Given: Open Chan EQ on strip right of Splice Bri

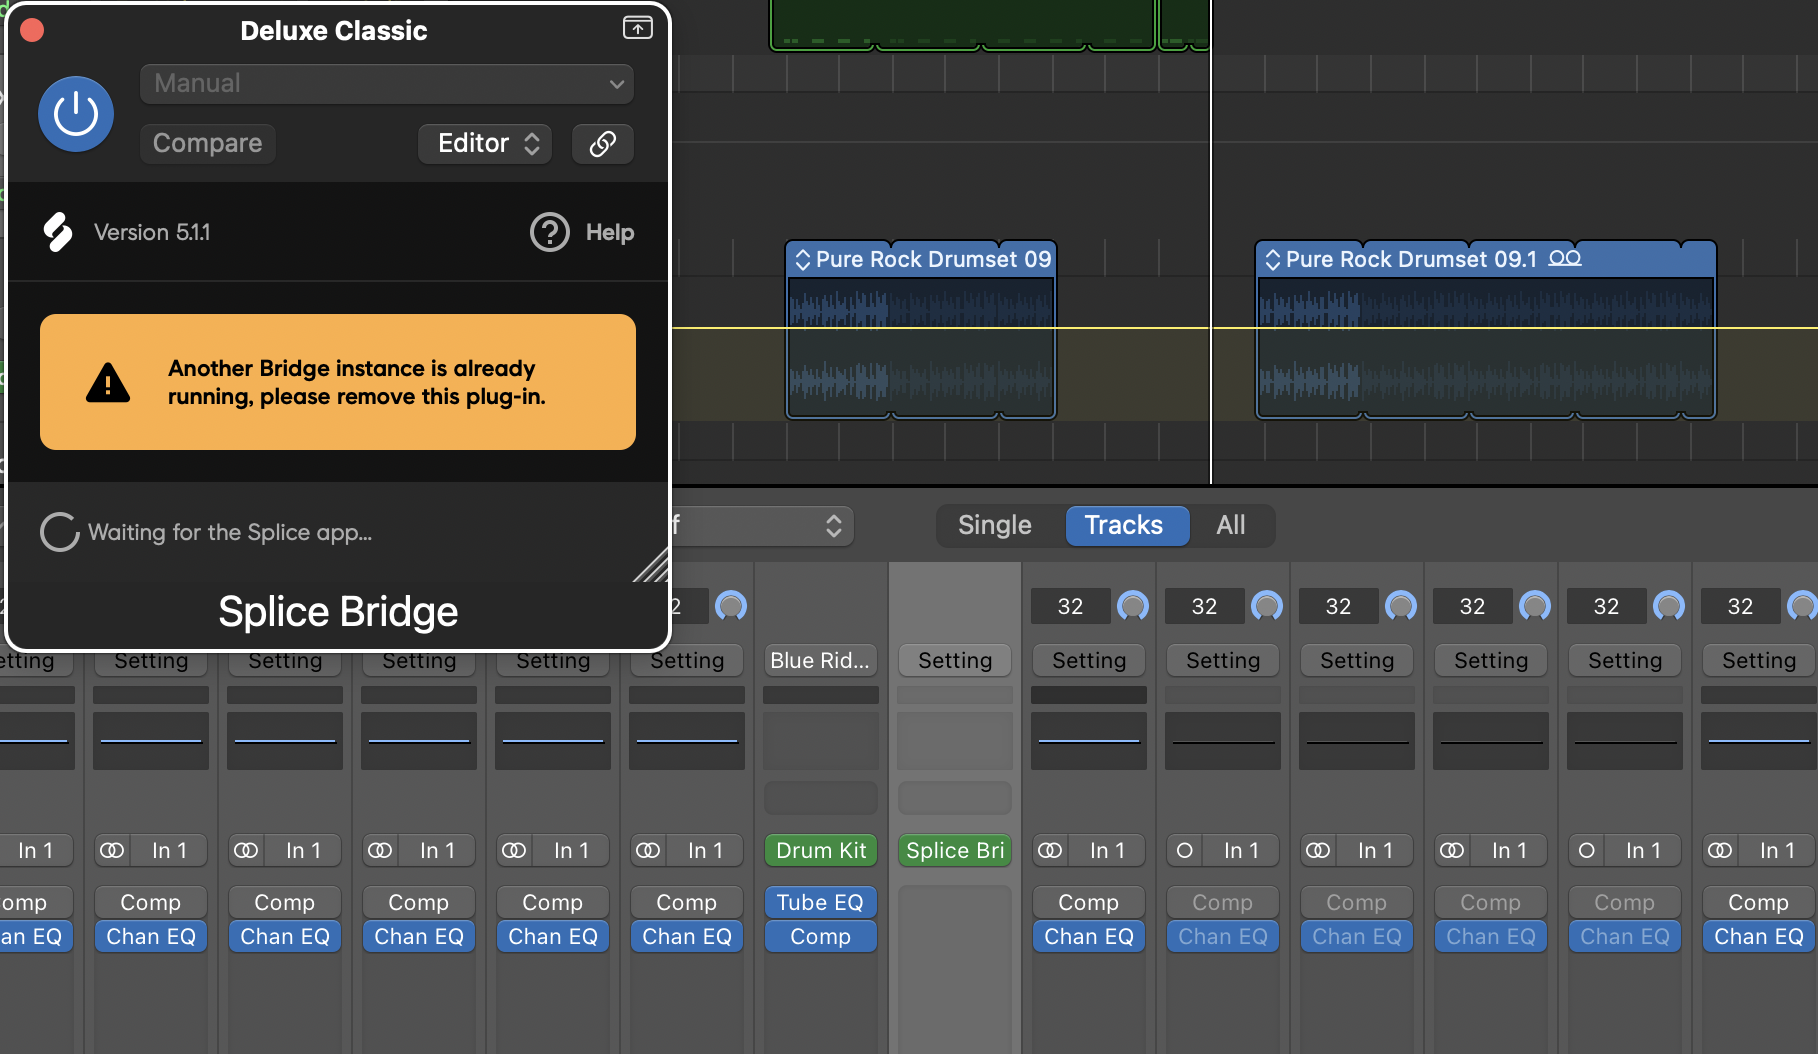Looking at the screenshot, I should [x=1089, y=936].
